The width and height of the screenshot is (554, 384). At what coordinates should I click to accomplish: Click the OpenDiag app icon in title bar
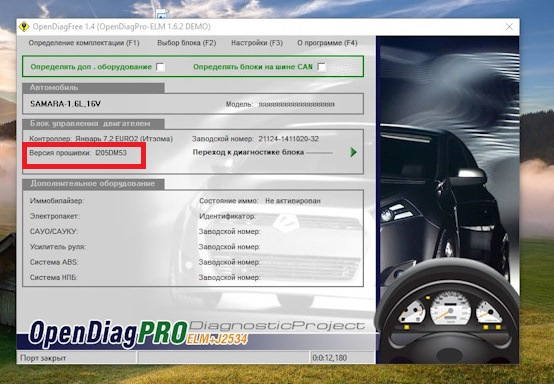point(24,27)
